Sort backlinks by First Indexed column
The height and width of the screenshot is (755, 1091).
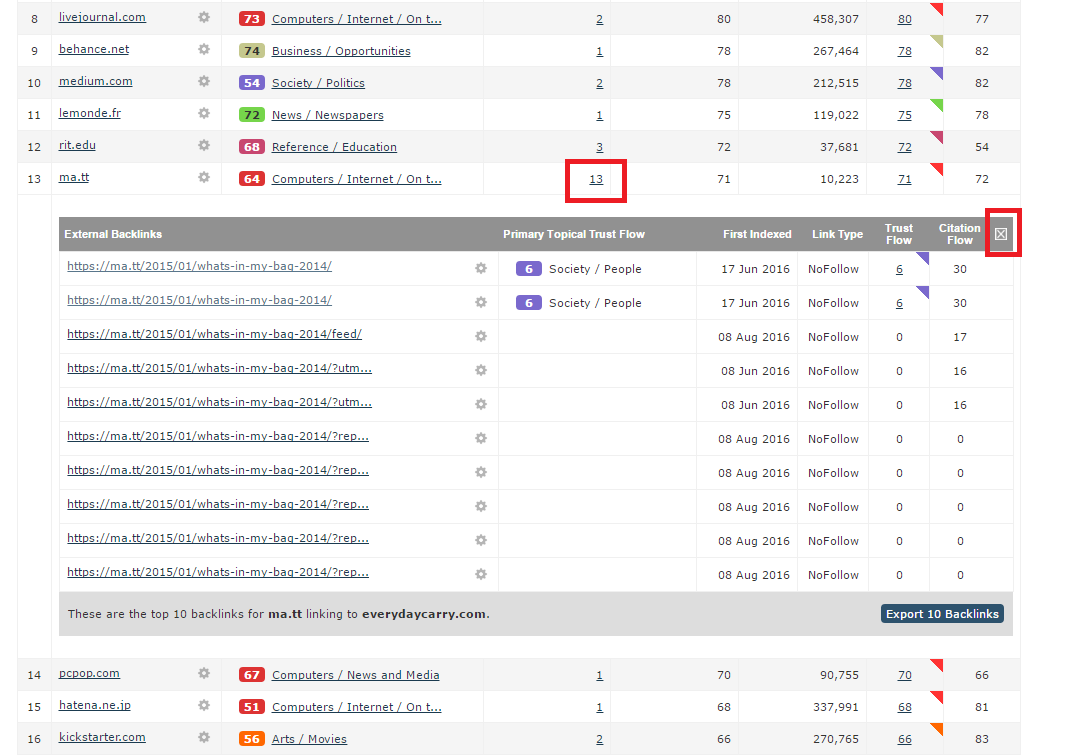coord(757,234)
